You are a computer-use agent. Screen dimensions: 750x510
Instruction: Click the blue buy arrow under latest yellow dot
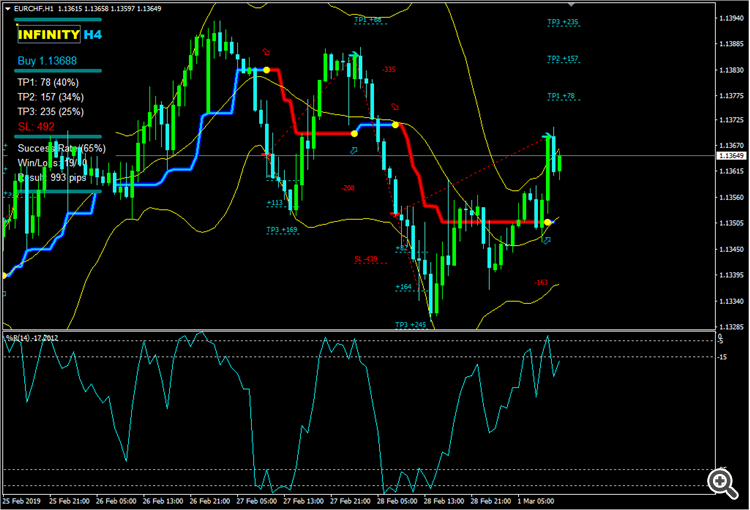tap(546, 240)
